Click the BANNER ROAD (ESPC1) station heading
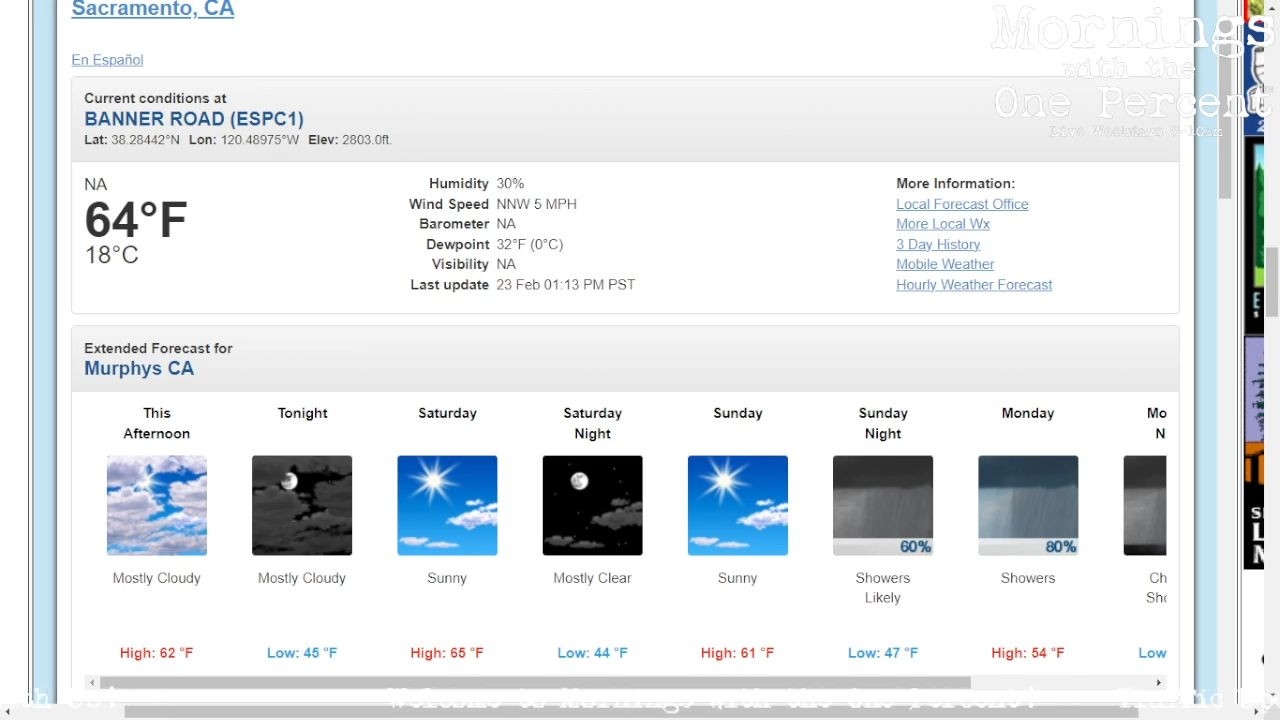Image resolution: width=1280 pixels, height=720 pixels. 194,119
